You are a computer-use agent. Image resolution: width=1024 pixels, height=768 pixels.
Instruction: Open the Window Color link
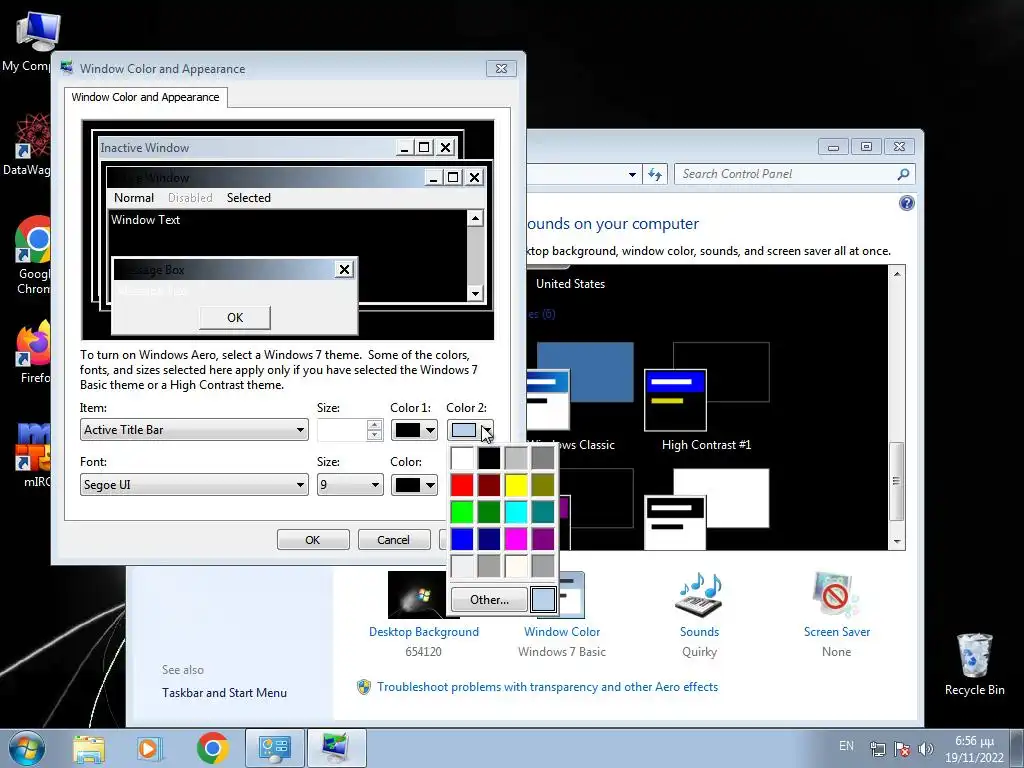click(562, 632)
